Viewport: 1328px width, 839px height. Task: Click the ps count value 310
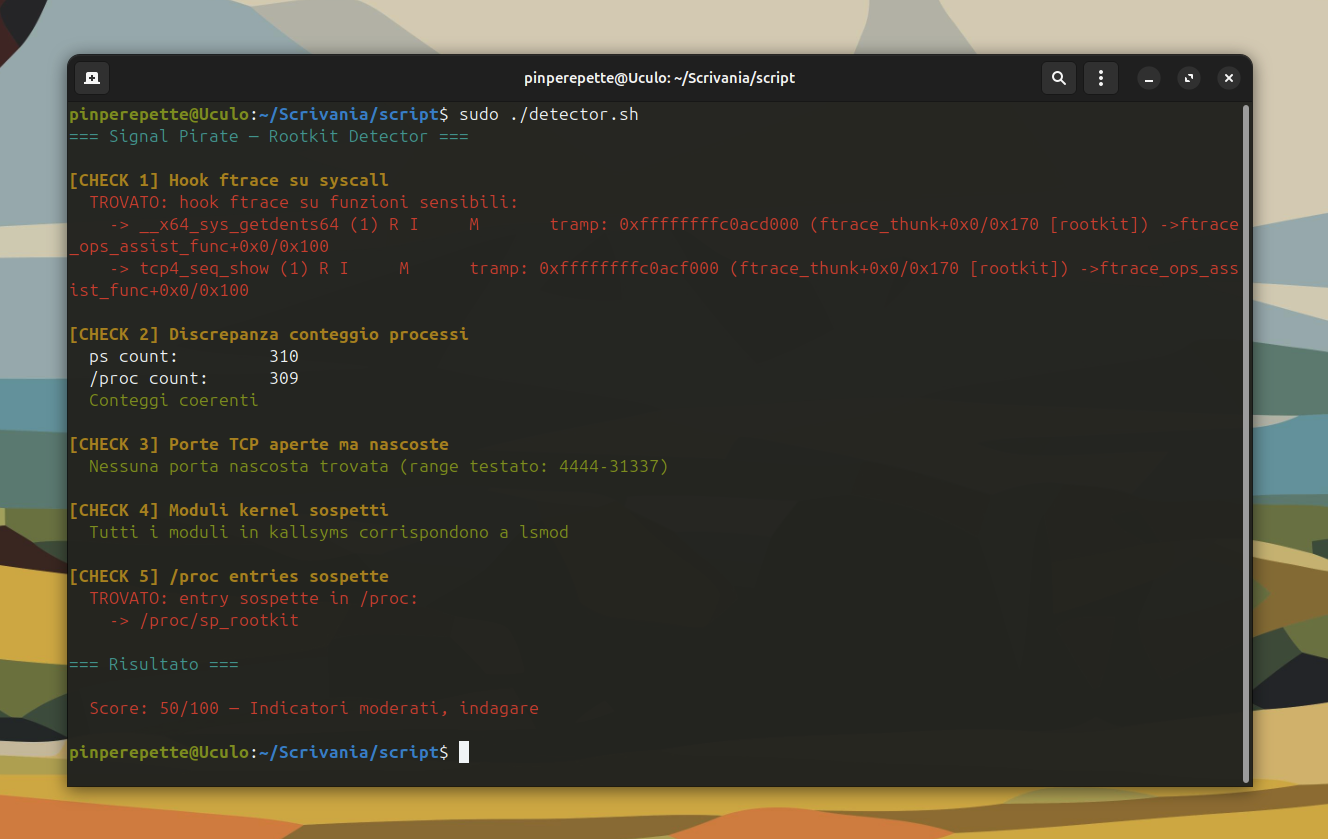pyautogui.click(x=284, y=357)
